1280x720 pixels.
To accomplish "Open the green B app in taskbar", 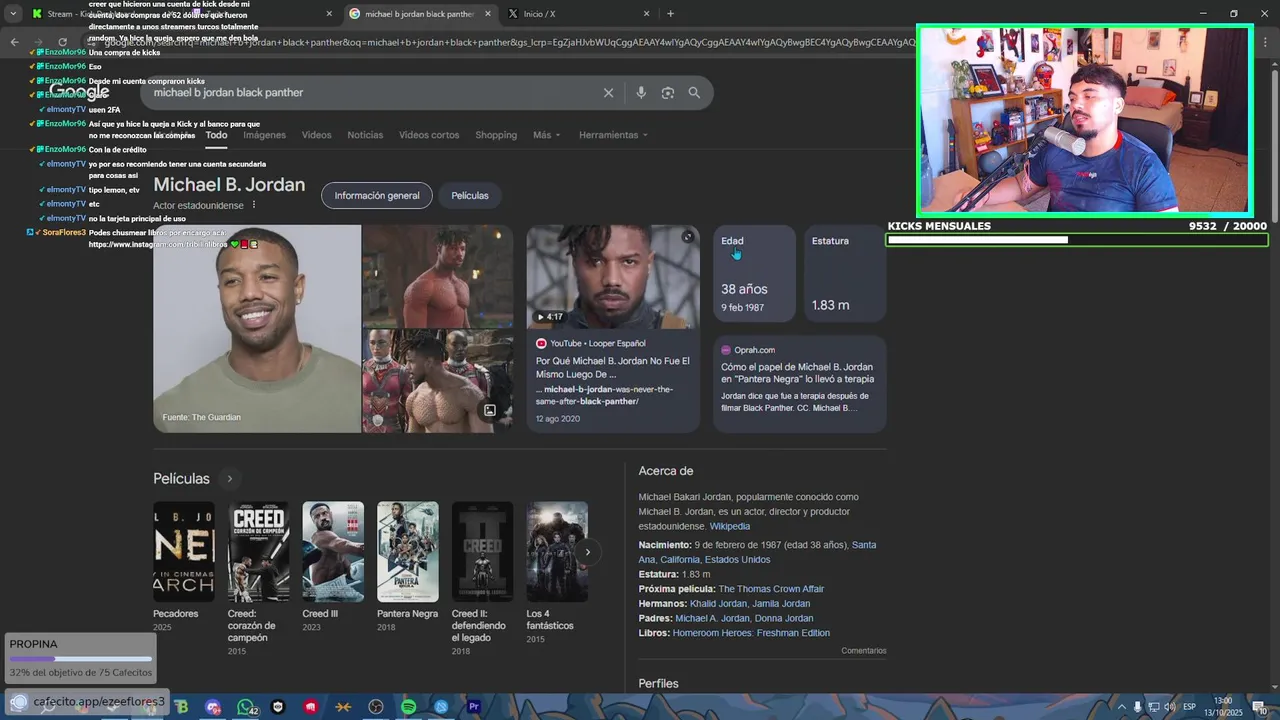I will click(182, 707).
